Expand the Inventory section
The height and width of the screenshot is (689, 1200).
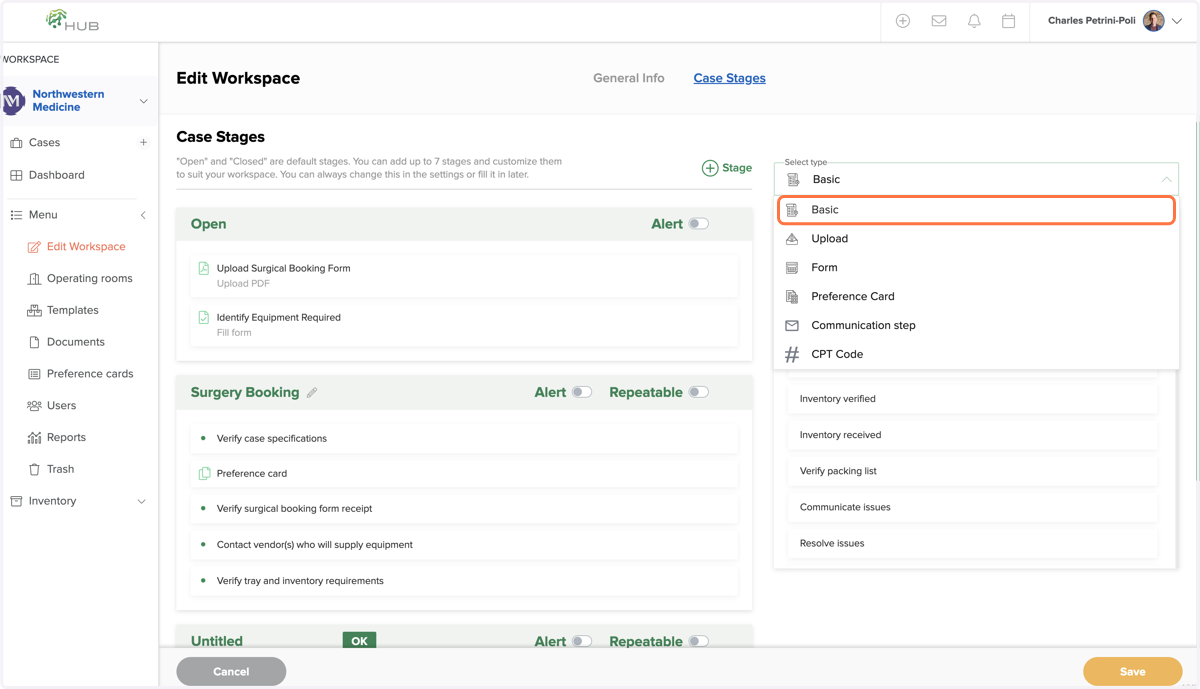pos(141,501)
